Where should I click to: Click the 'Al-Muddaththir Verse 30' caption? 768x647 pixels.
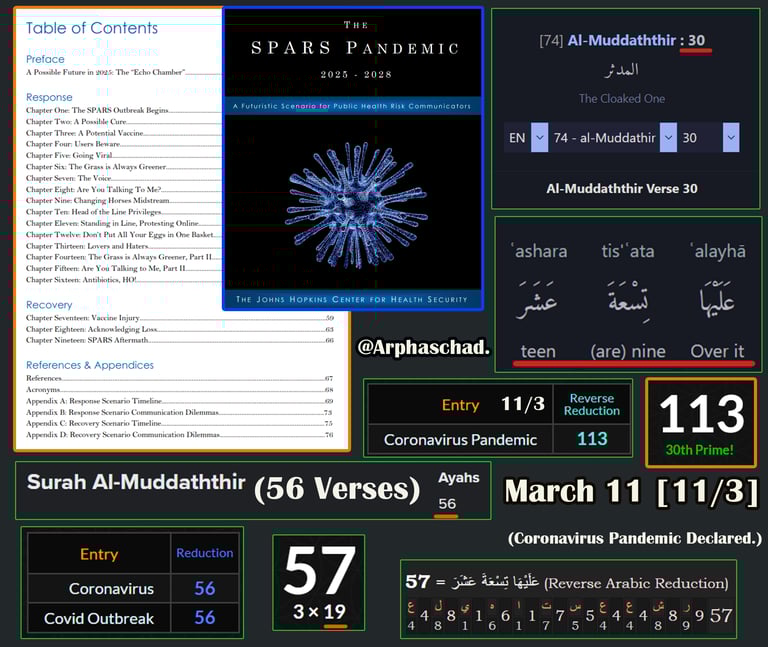pos(622,189)
